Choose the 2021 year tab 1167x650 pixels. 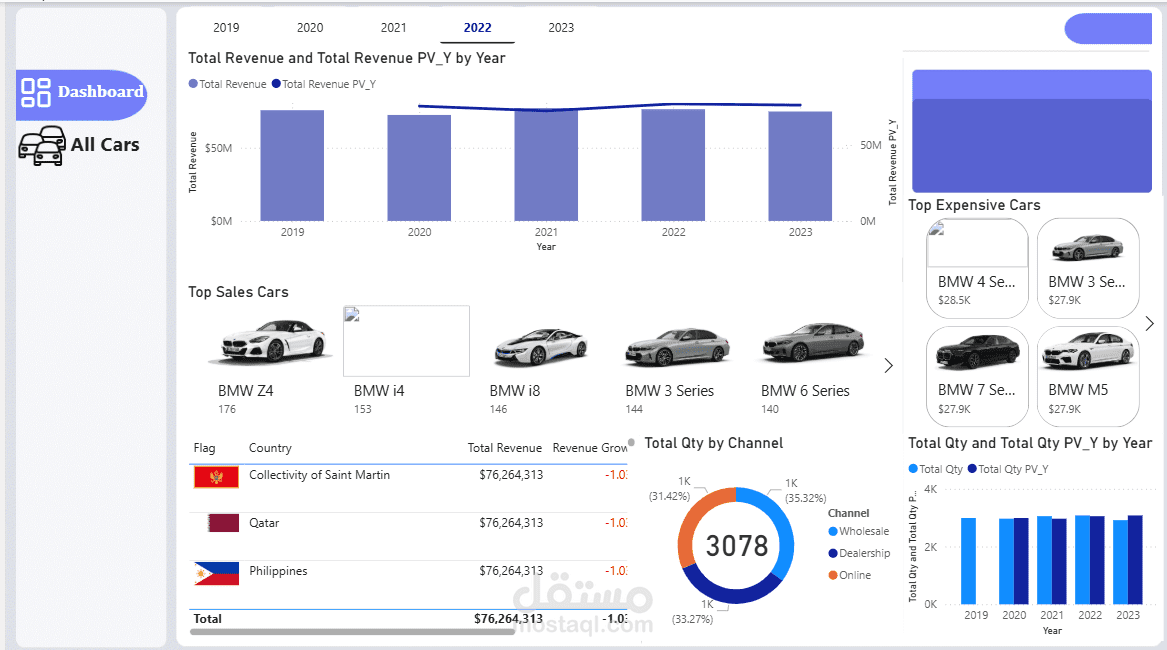pos(394,28)
